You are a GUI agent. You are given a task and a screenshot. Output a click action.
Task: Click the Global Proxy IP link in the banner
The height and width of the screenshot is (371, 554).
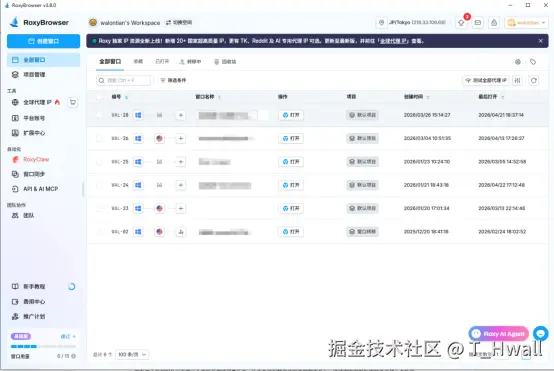point(393,41)
